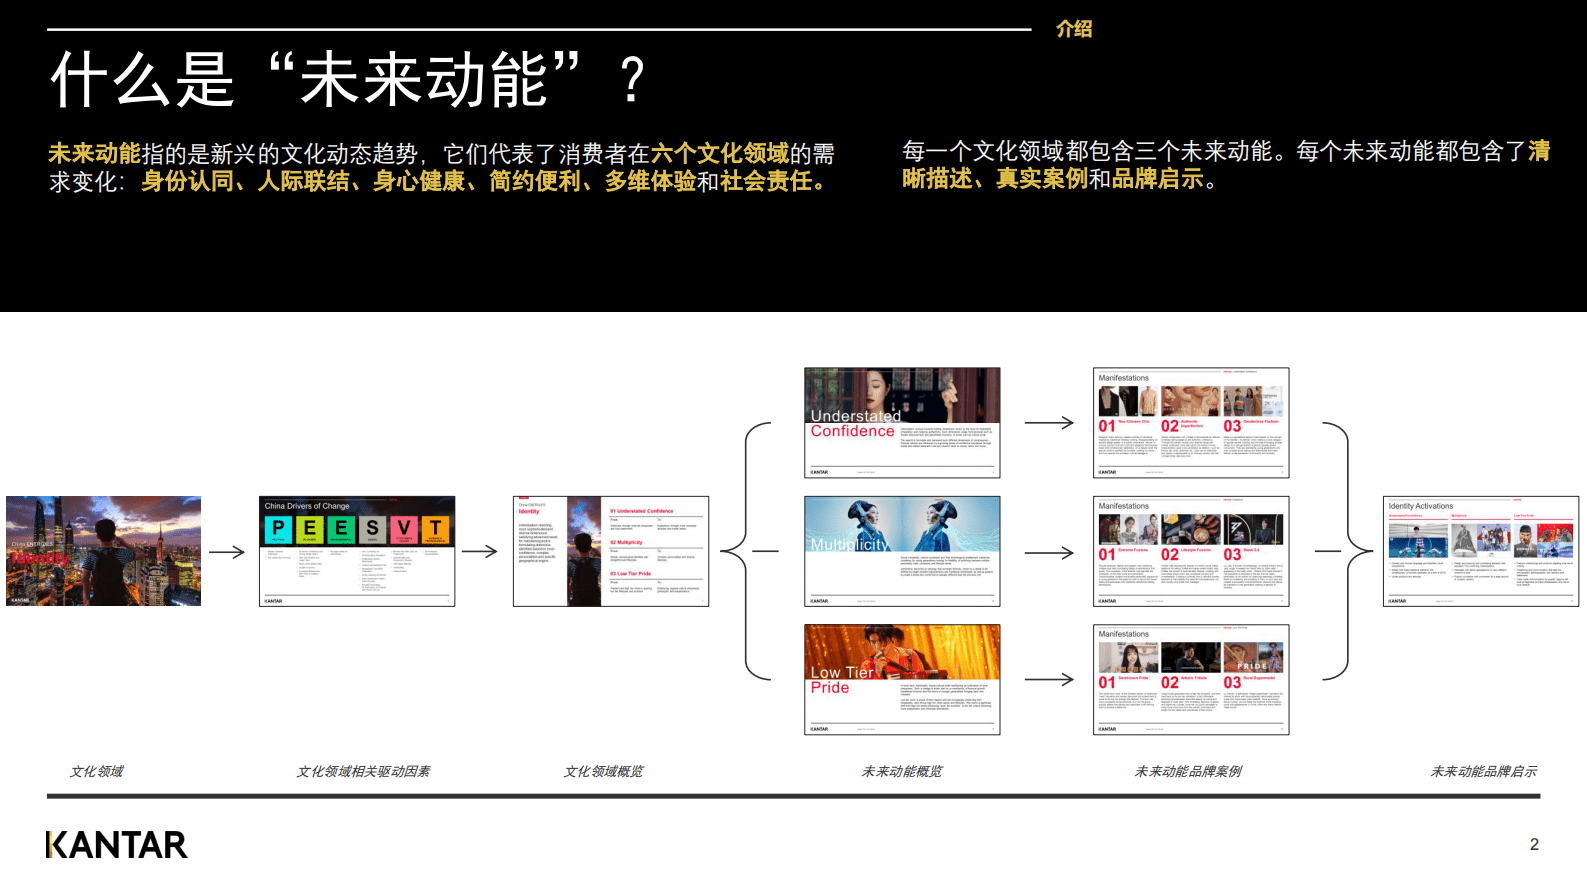Open the Low Tier Pride slide thumbnail
Viewport: 1587px width, 892px height.
902,679
